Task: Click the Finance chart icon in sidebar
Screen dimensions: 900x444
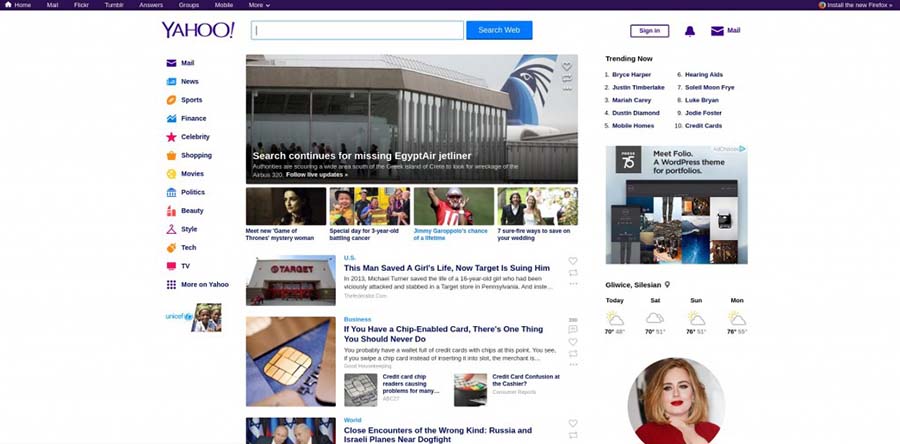Action: click(x=171, y=118)
